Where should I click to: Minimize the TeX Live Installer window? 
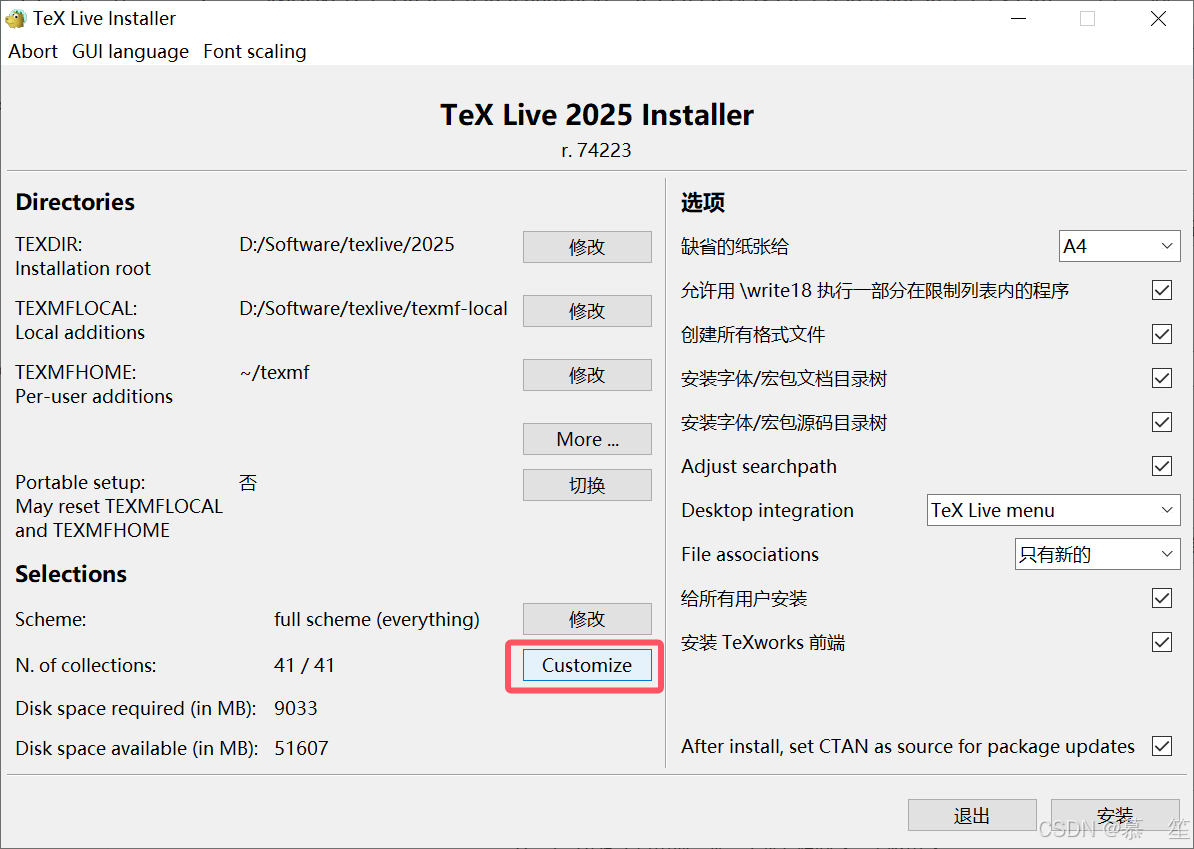click(x=1018, y=18)
